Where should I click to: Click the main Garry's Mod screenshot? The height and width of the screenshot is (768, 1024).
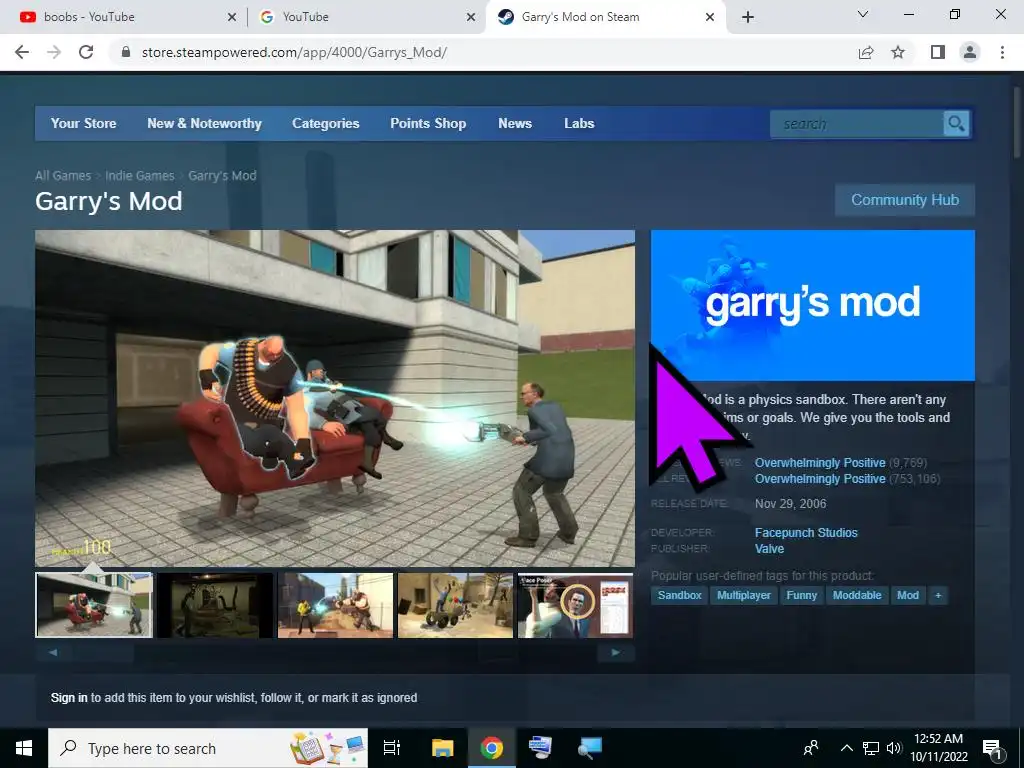pyautogui.click(x=335, y=398)
